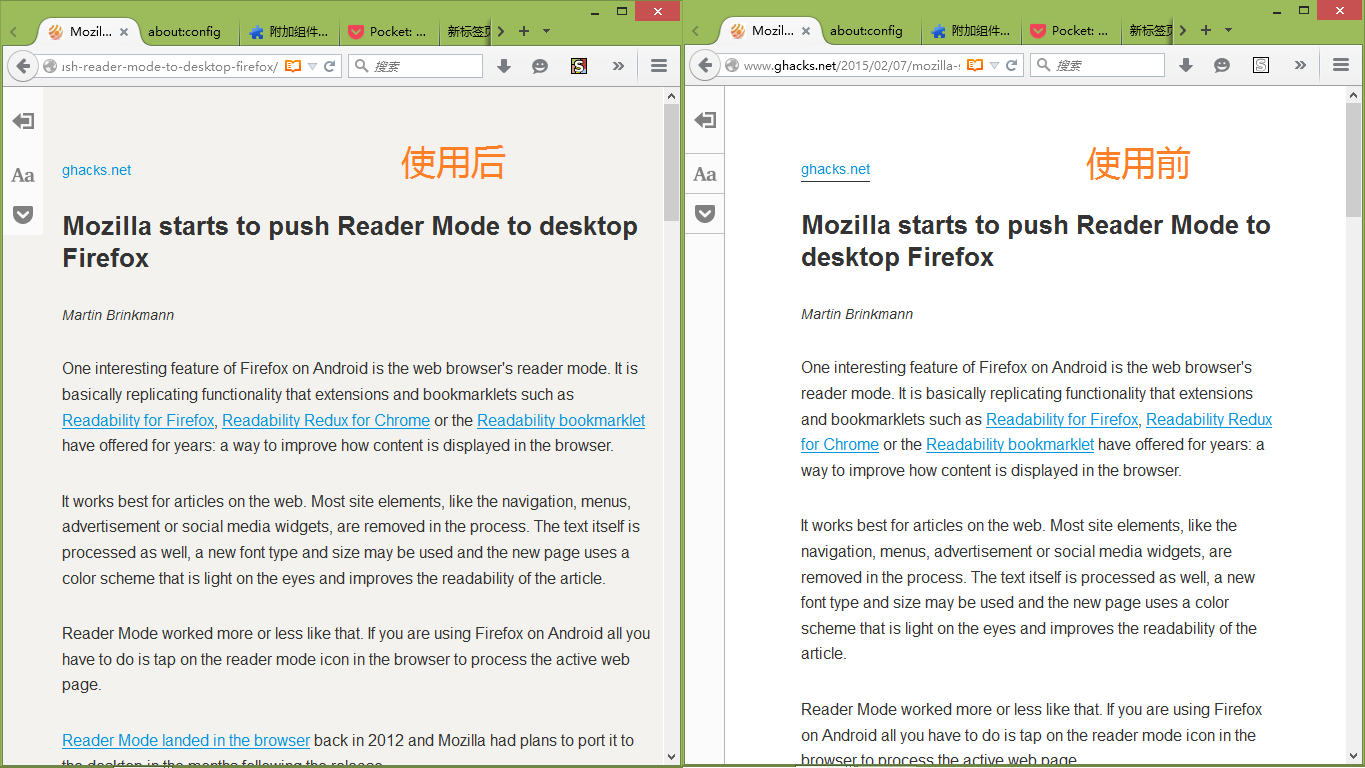Viewport: 1365px width, 768px height.
Task: Click the smiley chat icon in the left toolbar
Action: [x=540, y=66]
